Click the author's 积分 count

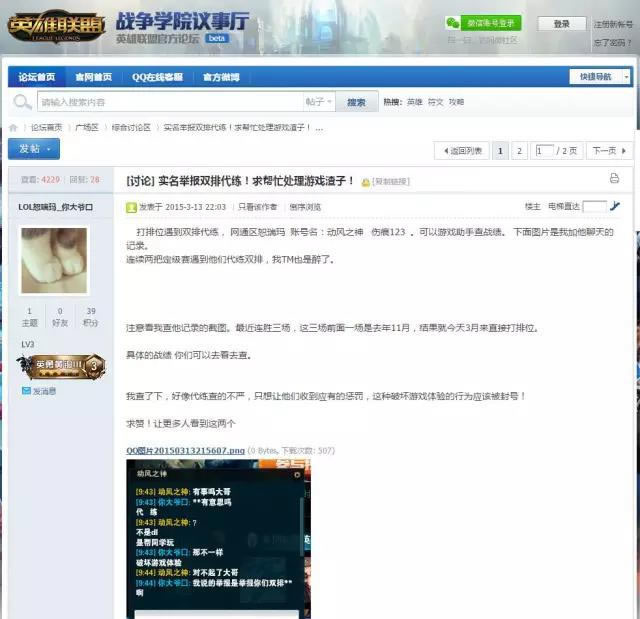click(x=91, y=317)
